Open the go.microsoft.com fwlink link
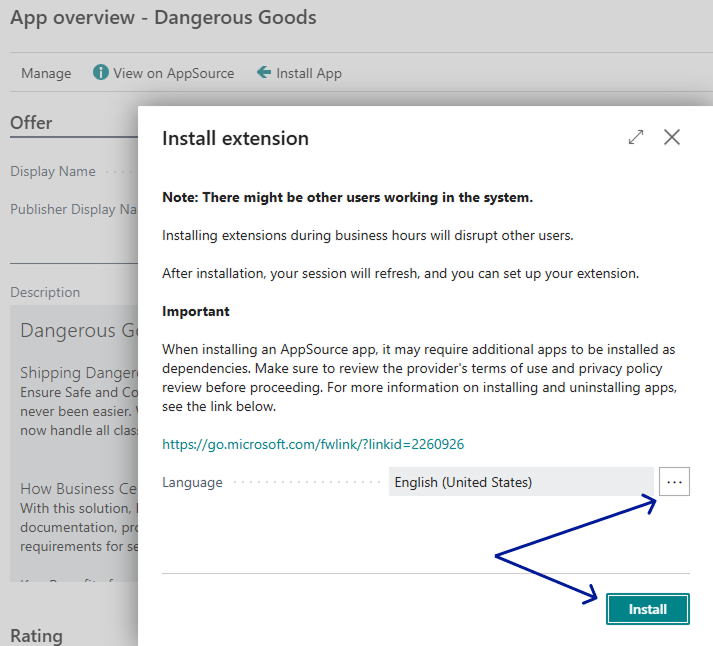Screen dimensions: 713x646 point(313,444)
